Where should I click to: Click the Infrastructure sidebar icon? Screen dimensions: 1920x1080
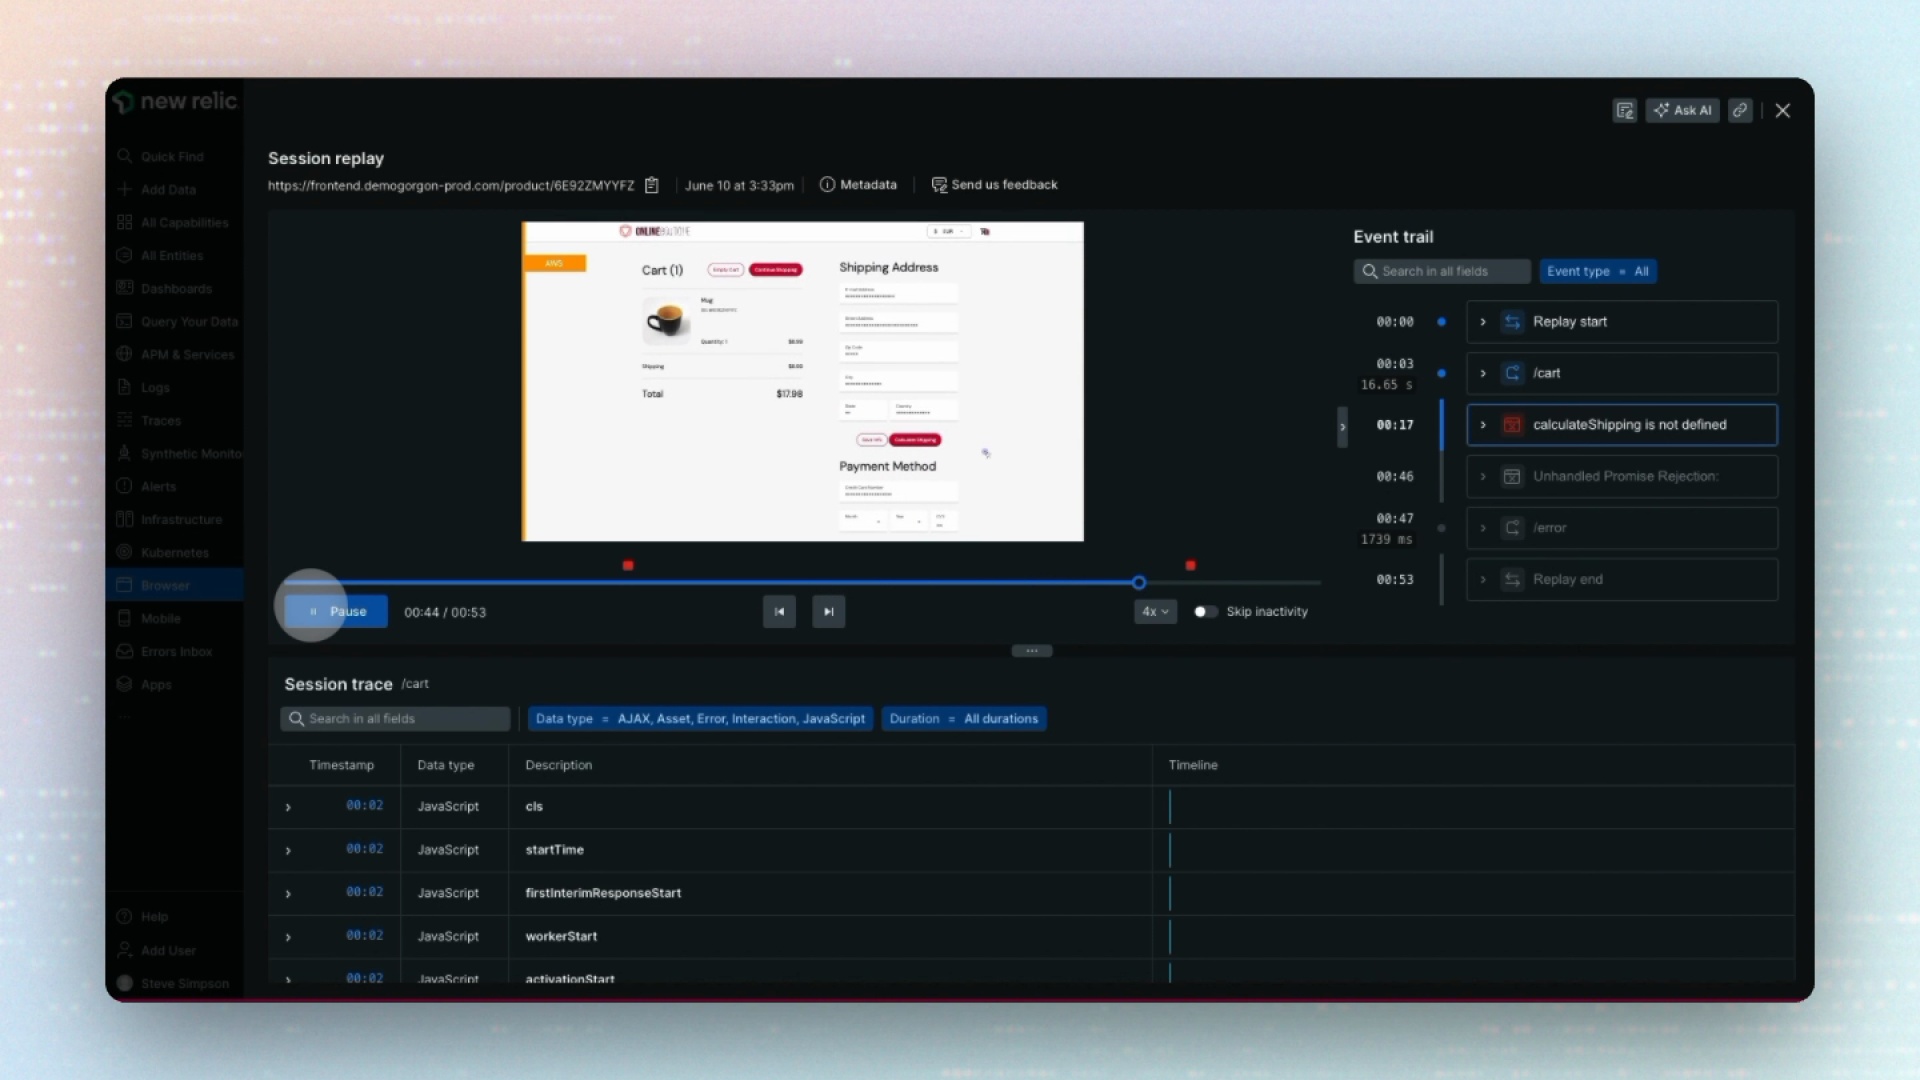pyautogui.click(x=124, y=520)
